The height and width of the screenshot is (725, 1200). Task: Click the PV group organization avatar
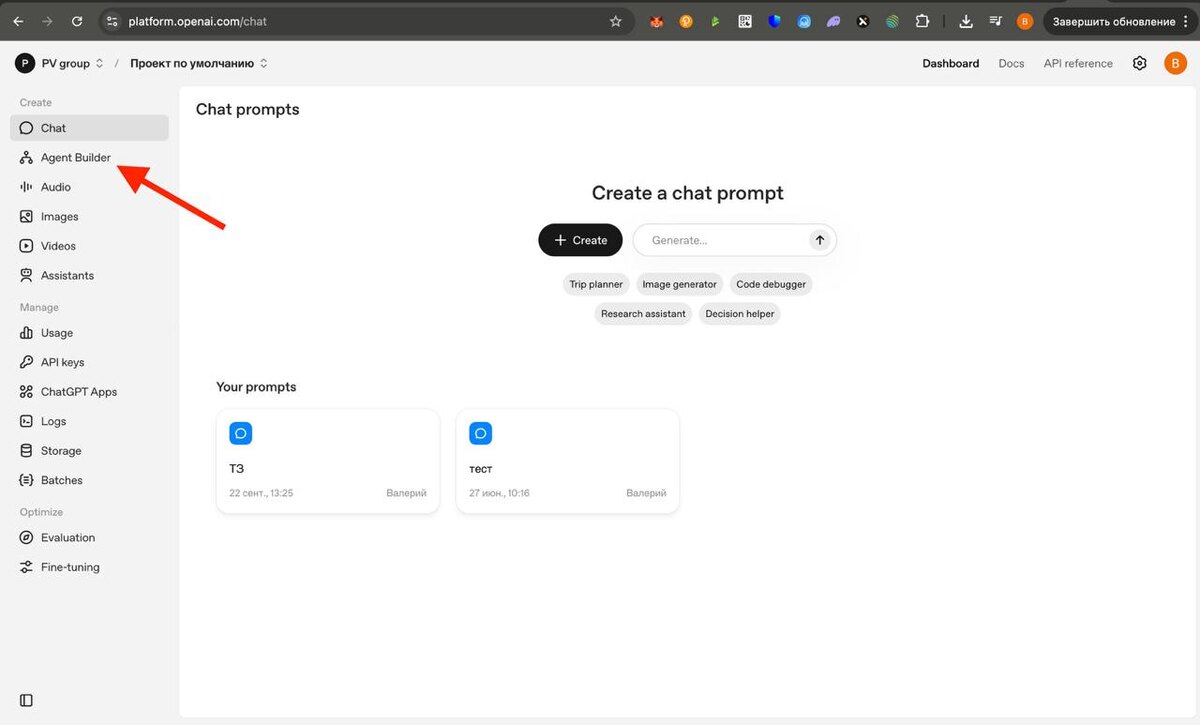25,63
